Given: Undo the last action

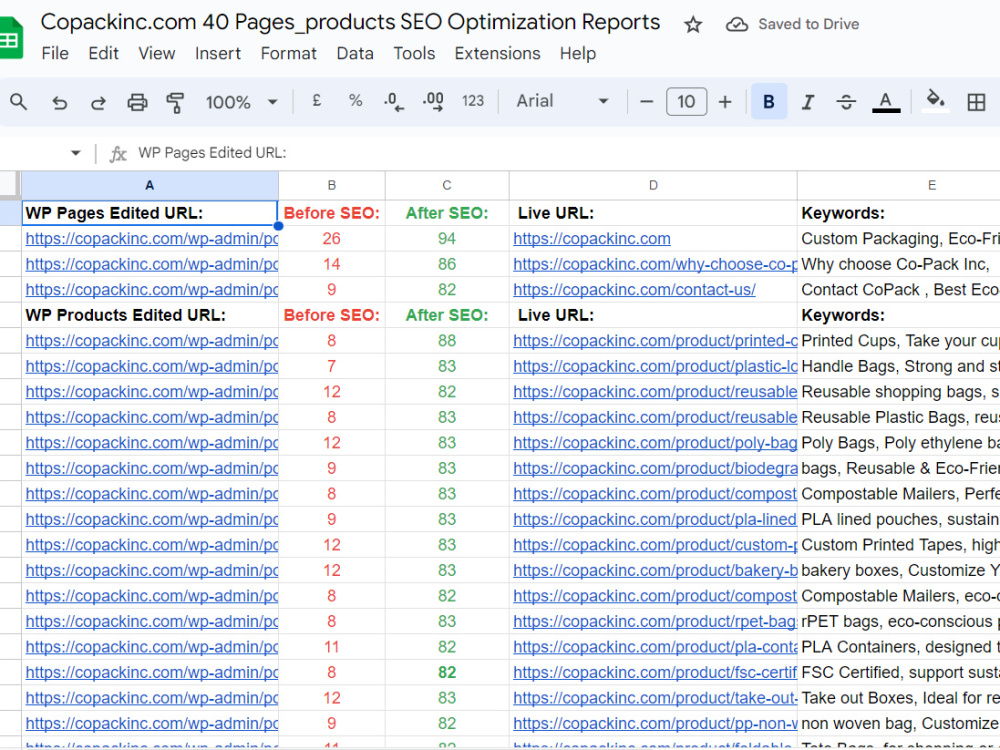Looking at the screenshot, I should [x=59, y=102].
